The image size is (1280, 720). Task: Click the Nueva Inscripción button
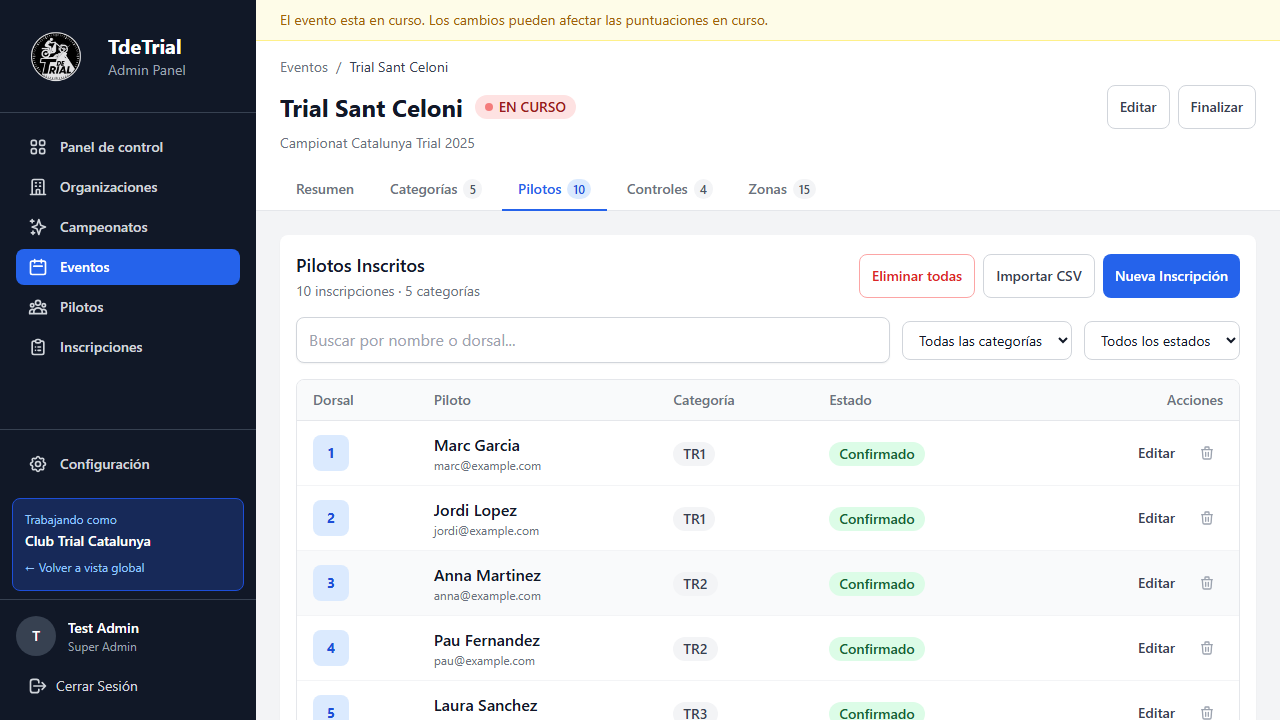[1171, 276]
